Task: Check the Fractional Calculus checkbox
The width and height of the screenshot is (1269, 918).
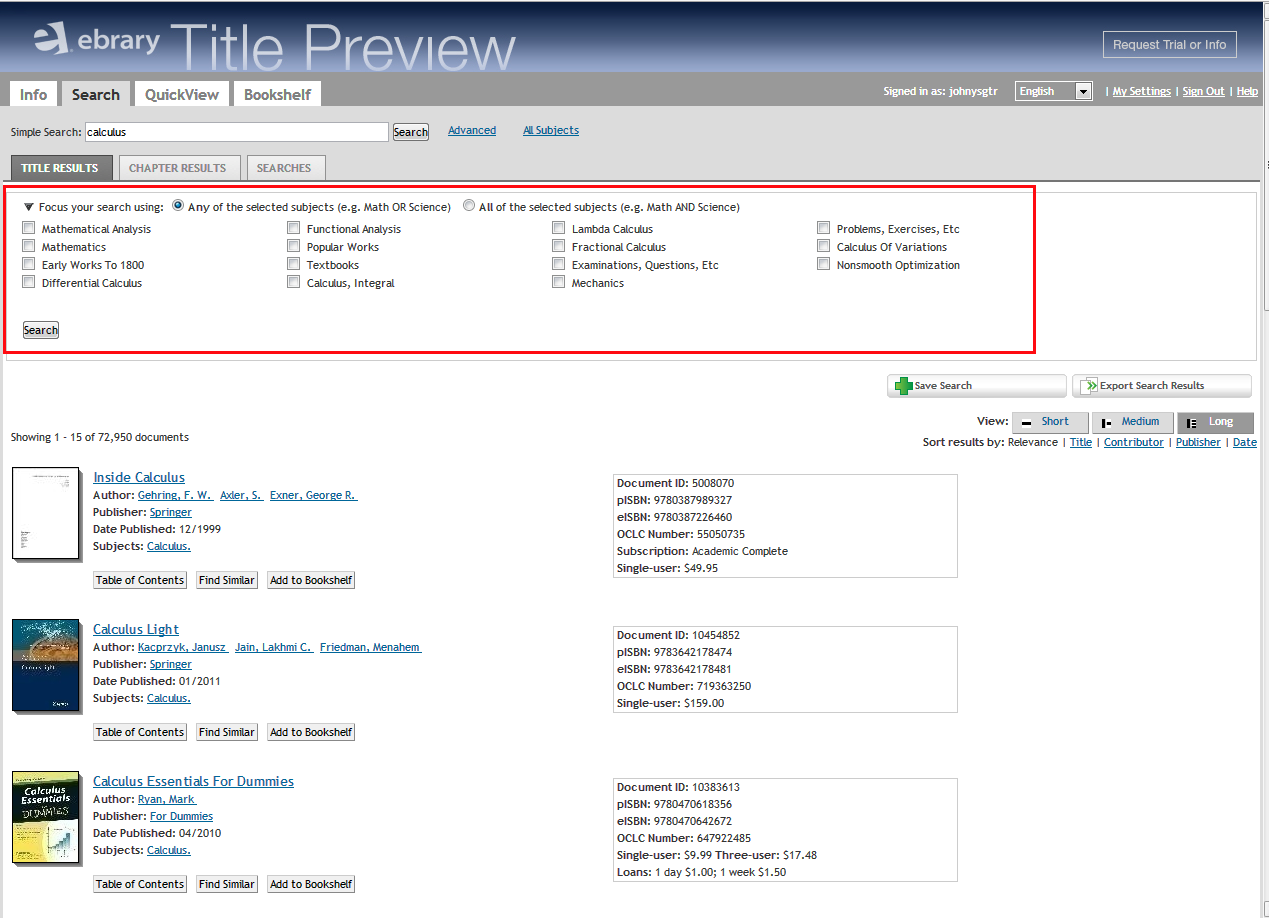Action: 559,246
